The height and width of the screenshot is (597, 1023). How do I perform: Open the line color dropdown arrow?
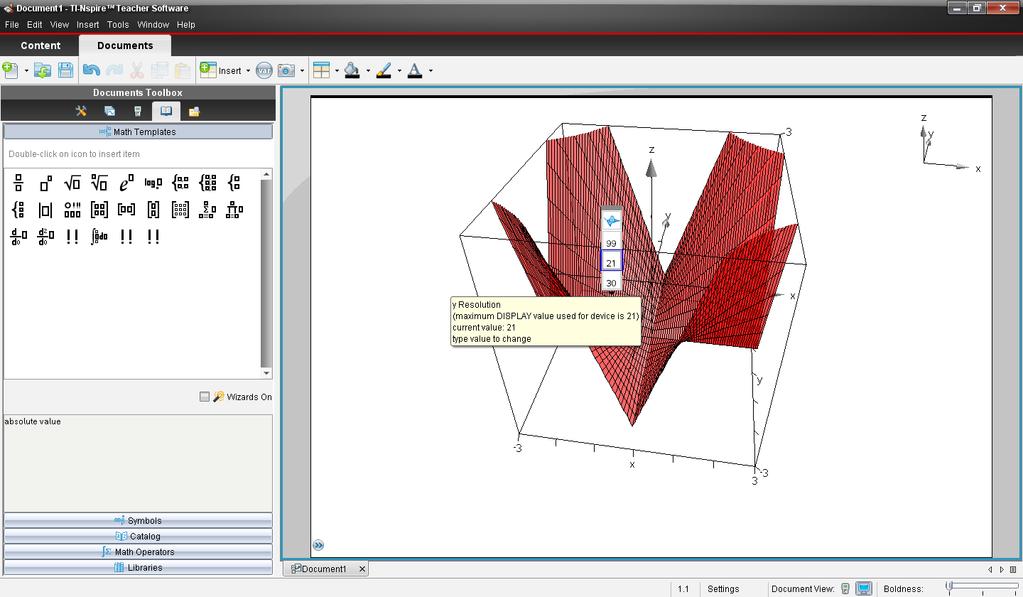[x=399, y=70]
